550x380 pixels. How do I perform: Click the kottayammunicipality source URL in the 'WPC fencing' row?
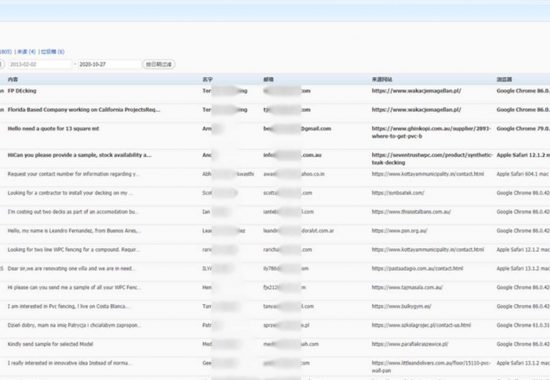[428, 250]
